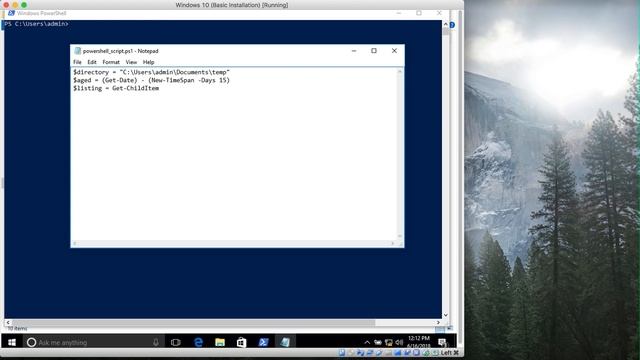Click Notepad horizontal scrollbar left arrow

click(74, 244)
